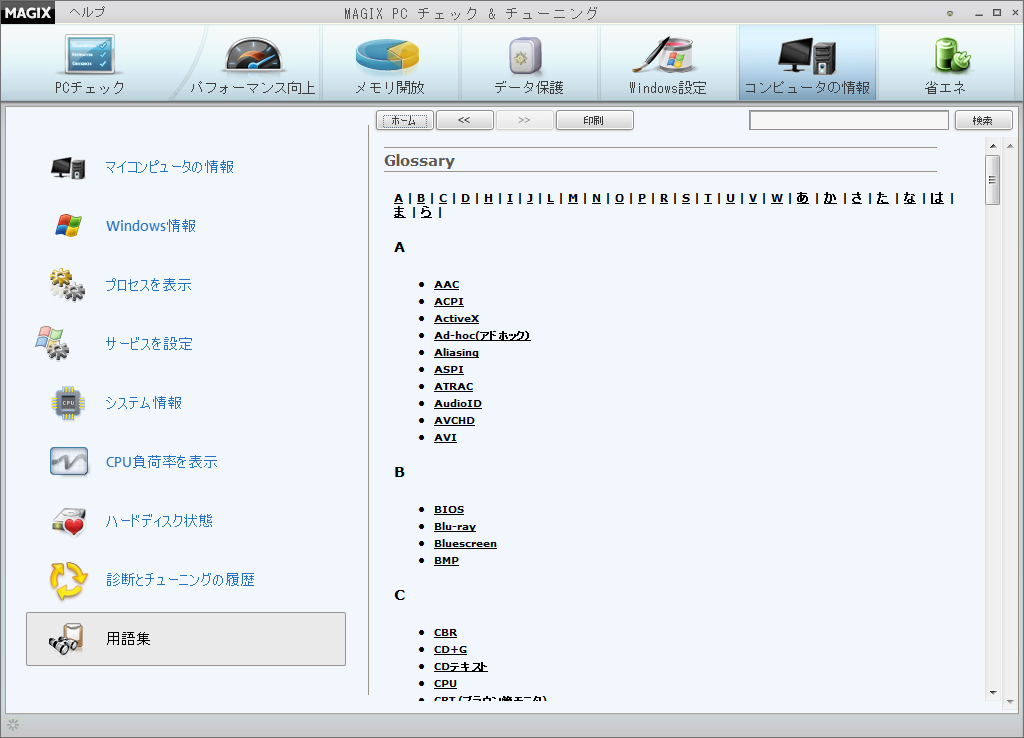
Task: Click the spinner icon in status bar
Action: pos(13,724)
